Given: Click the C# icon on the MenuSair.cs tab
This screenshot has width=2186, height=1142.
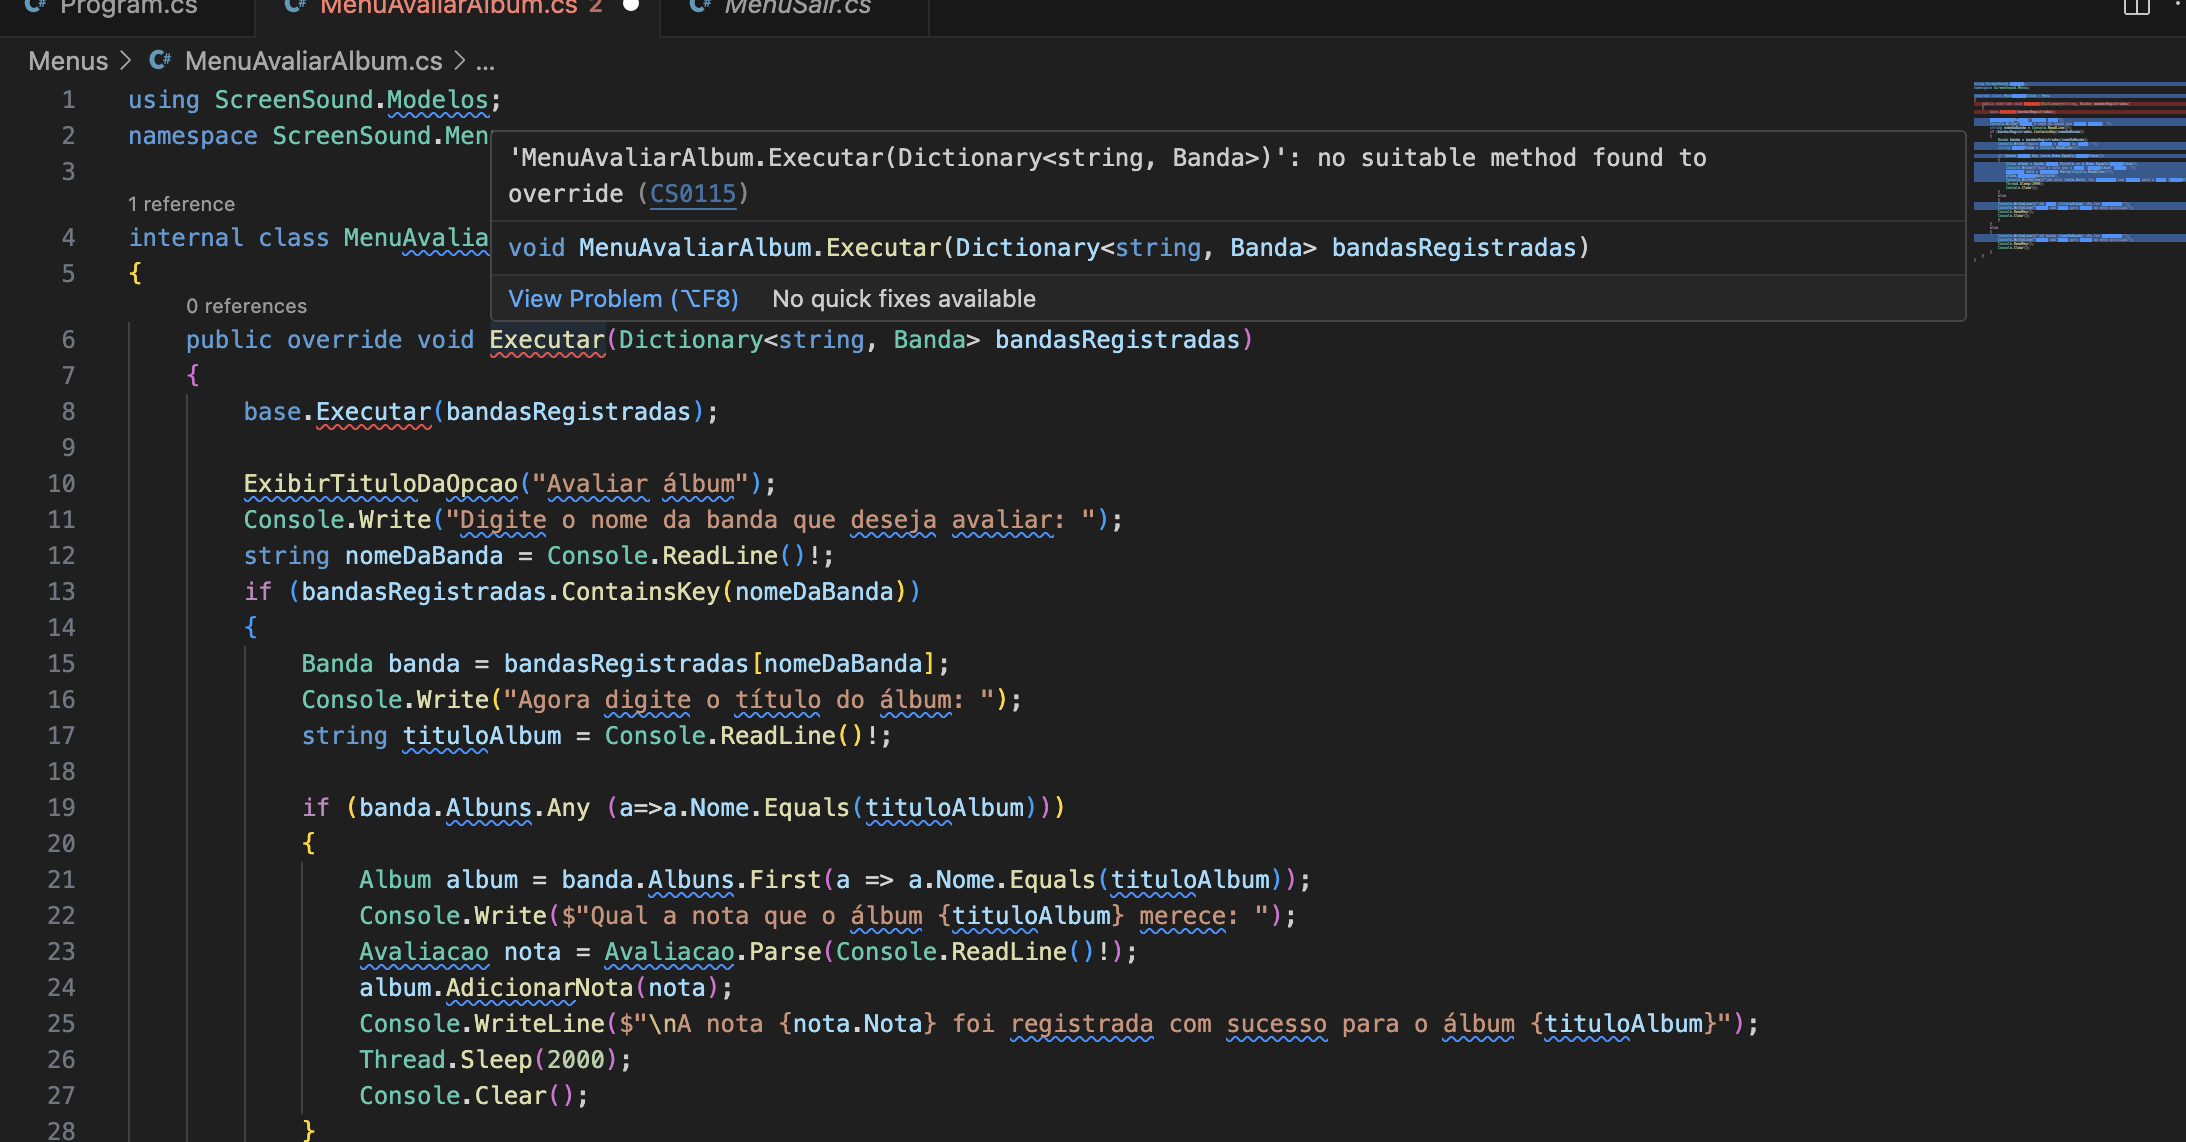Looking at the screenshot, I should coord(701,7).
